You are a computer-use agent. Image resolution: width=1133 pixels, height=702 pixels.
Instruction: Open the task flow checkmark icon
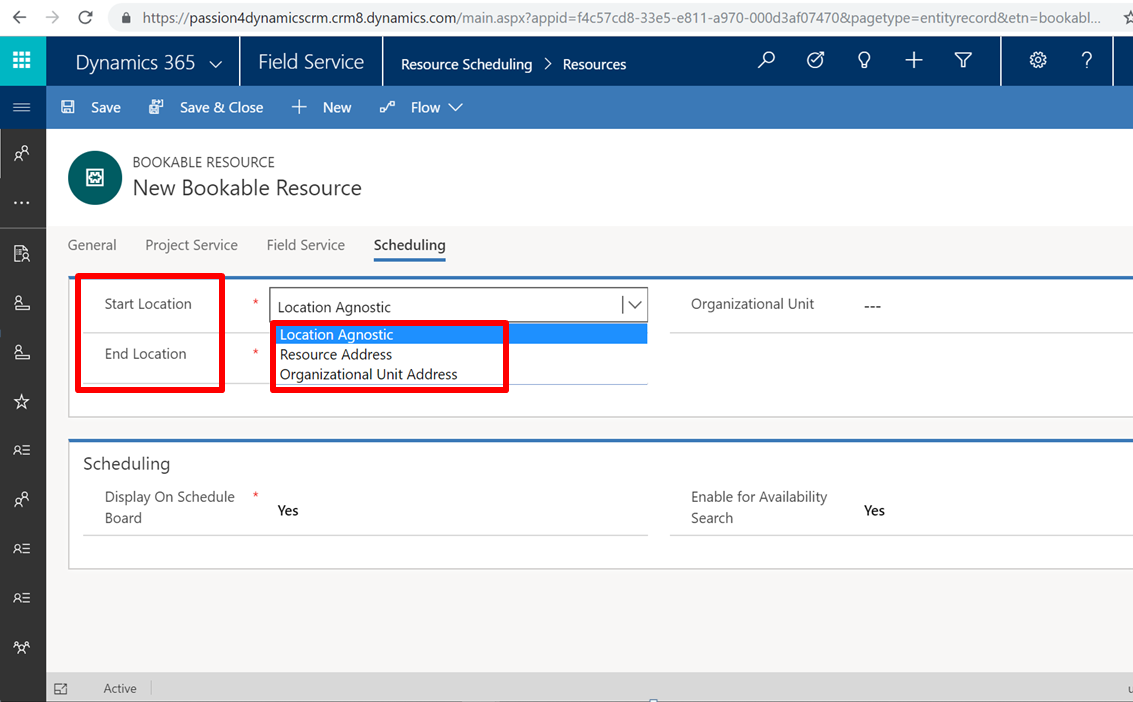point(815,61)
